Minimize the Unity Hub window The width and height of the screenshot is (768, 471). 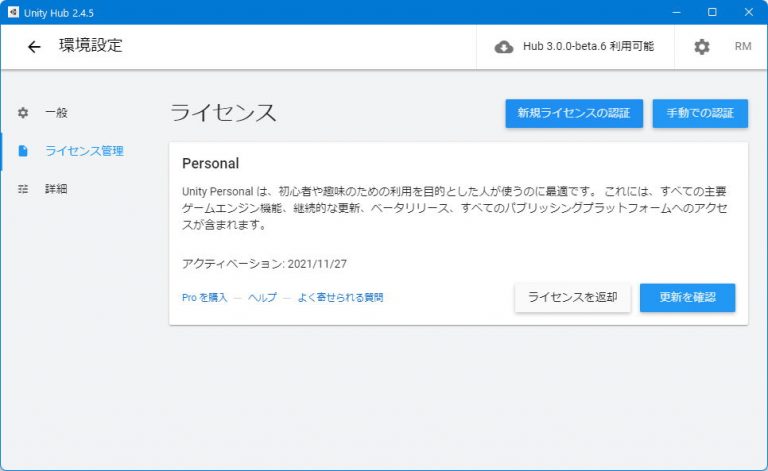676,12
